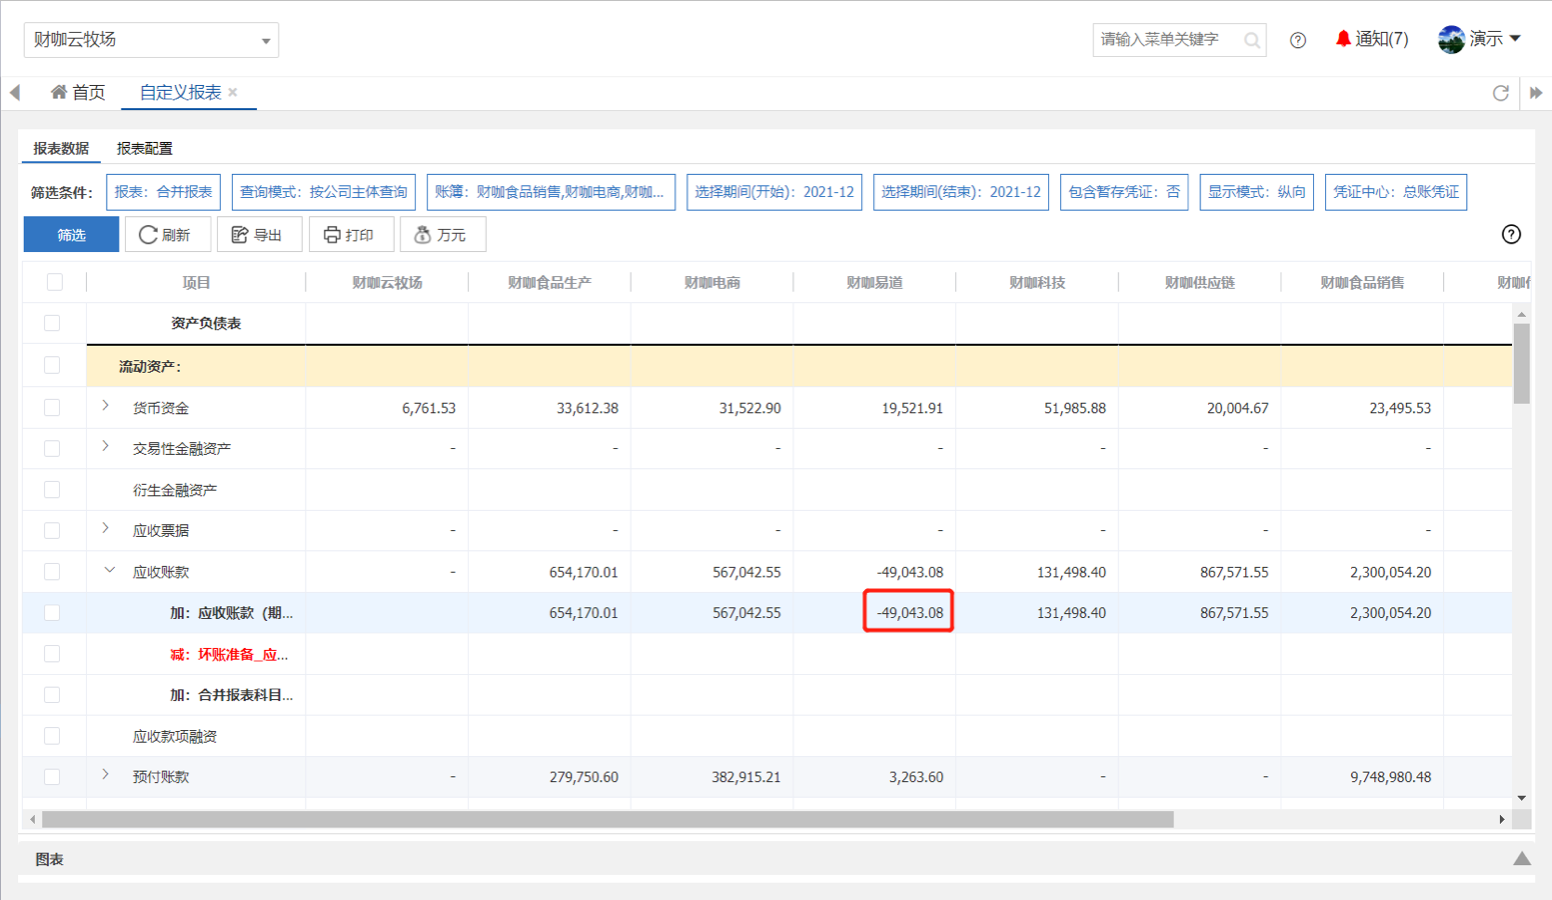The width and height of the screenshot is (1552, 900).
Task: Close the 自定义报表 tab
Action: click(233, 92)
